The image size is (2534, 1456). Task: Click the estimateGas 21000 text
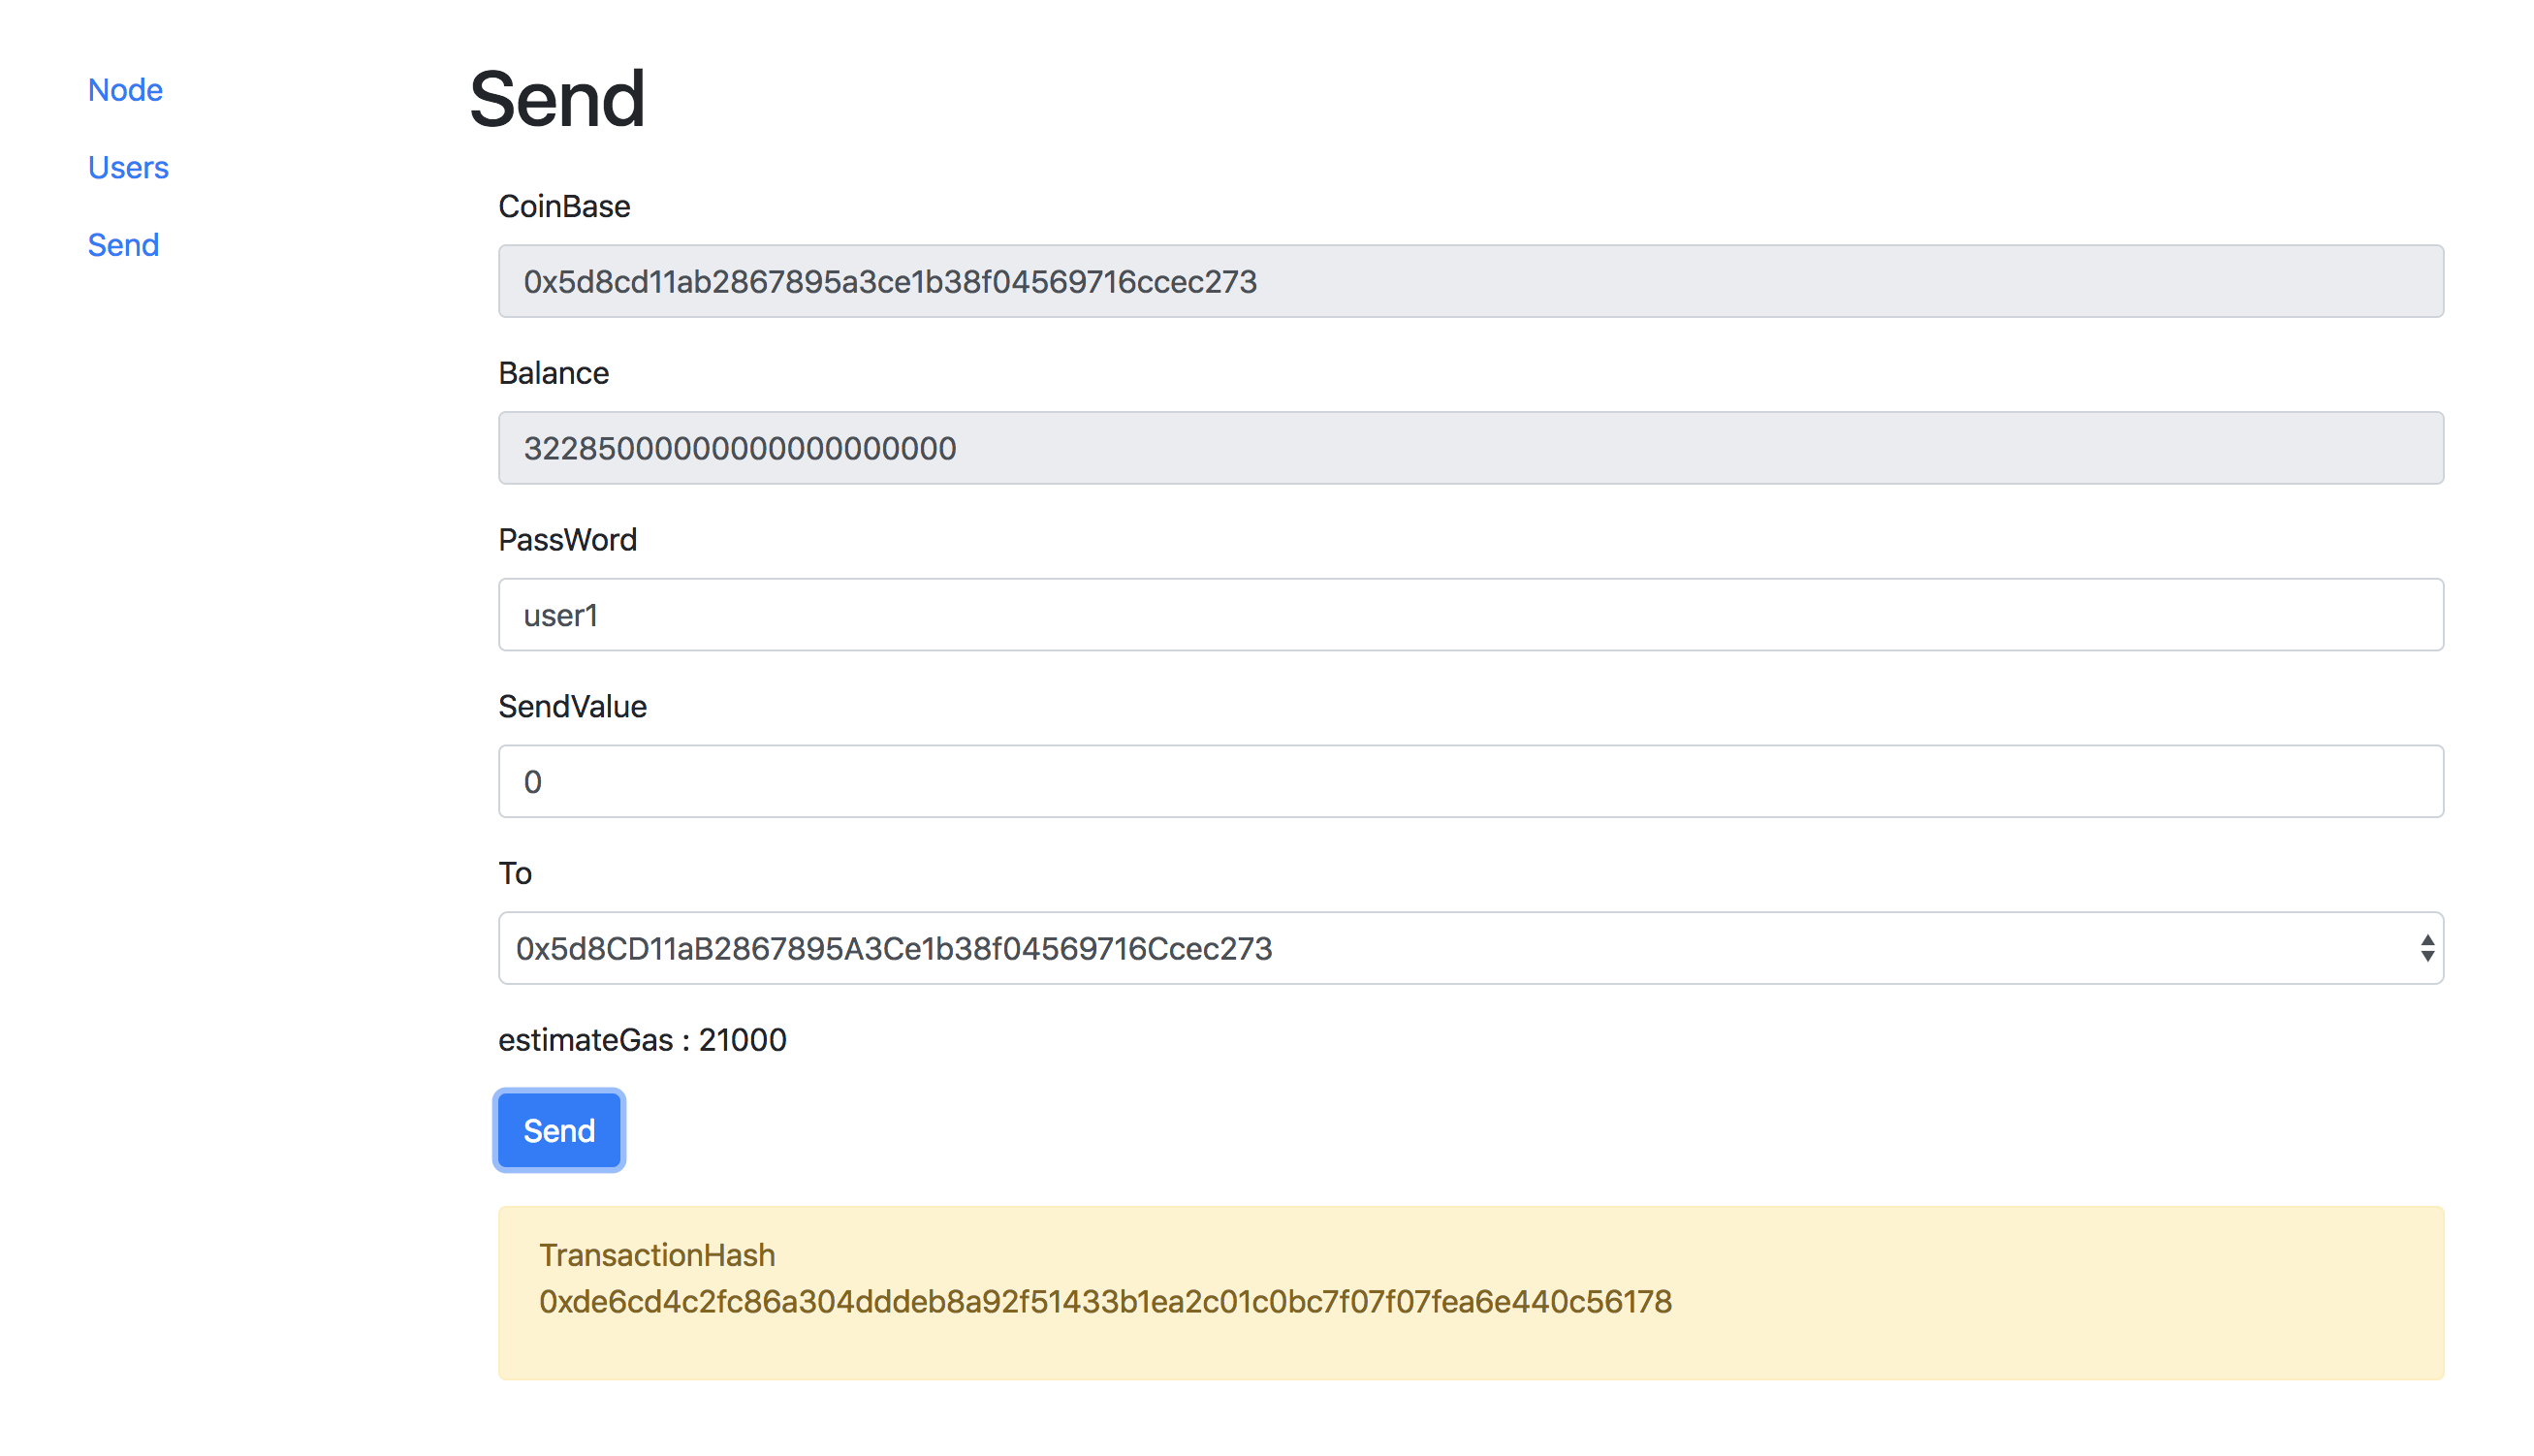(x=642, y=1040)
